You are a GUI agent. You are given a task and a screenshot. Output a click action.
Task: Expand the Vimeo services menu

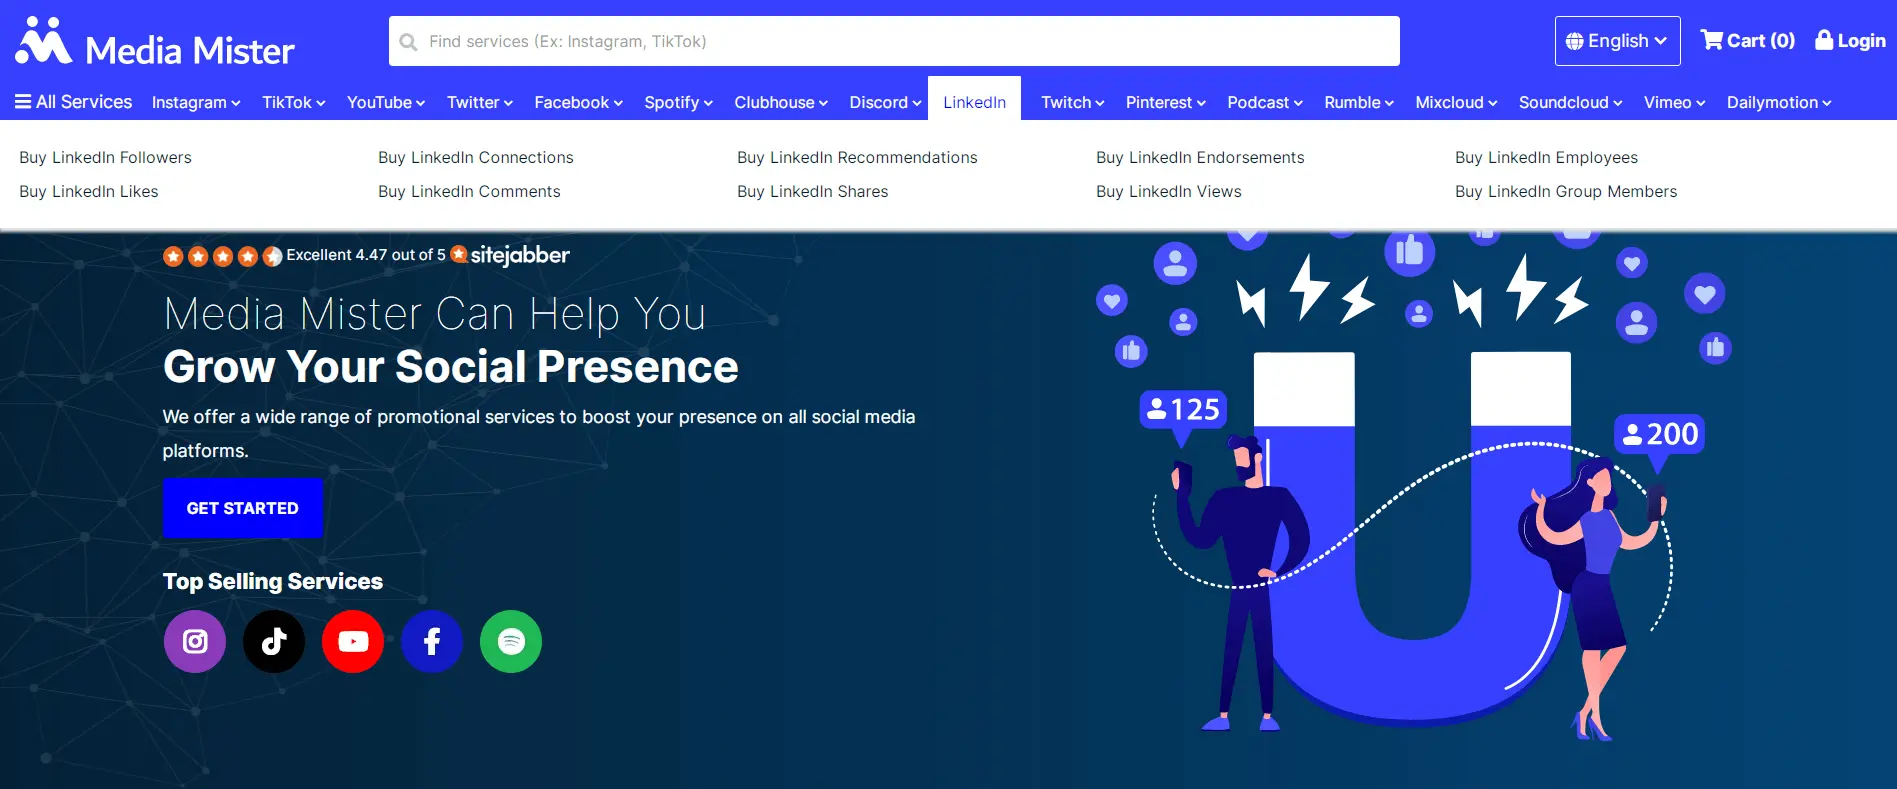(1675, 102)
